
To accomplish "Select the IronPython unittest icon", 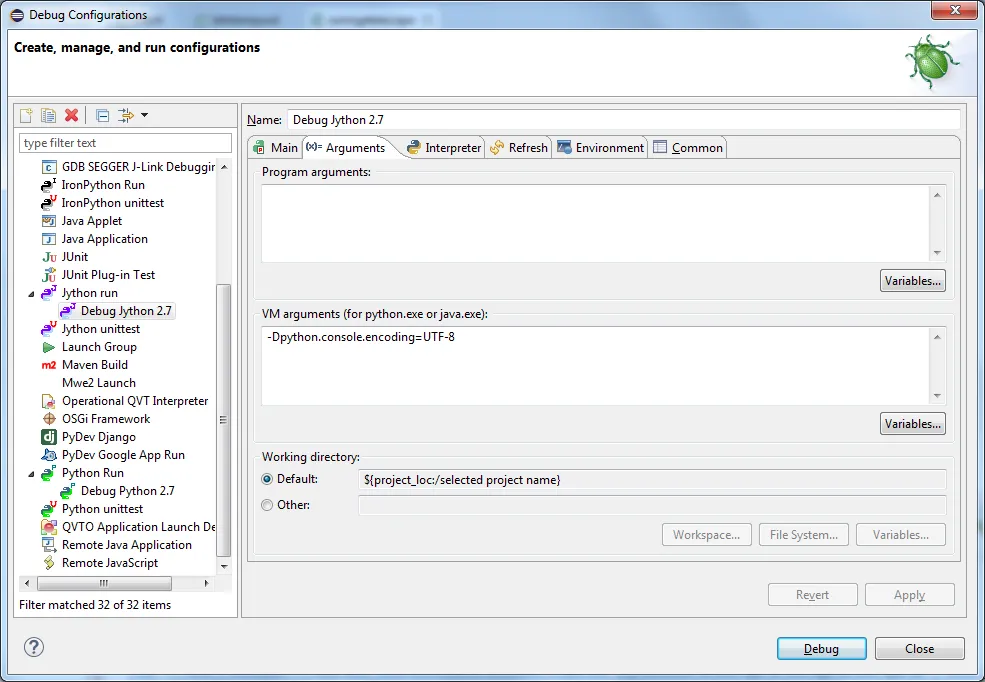I will click(48, 203).
